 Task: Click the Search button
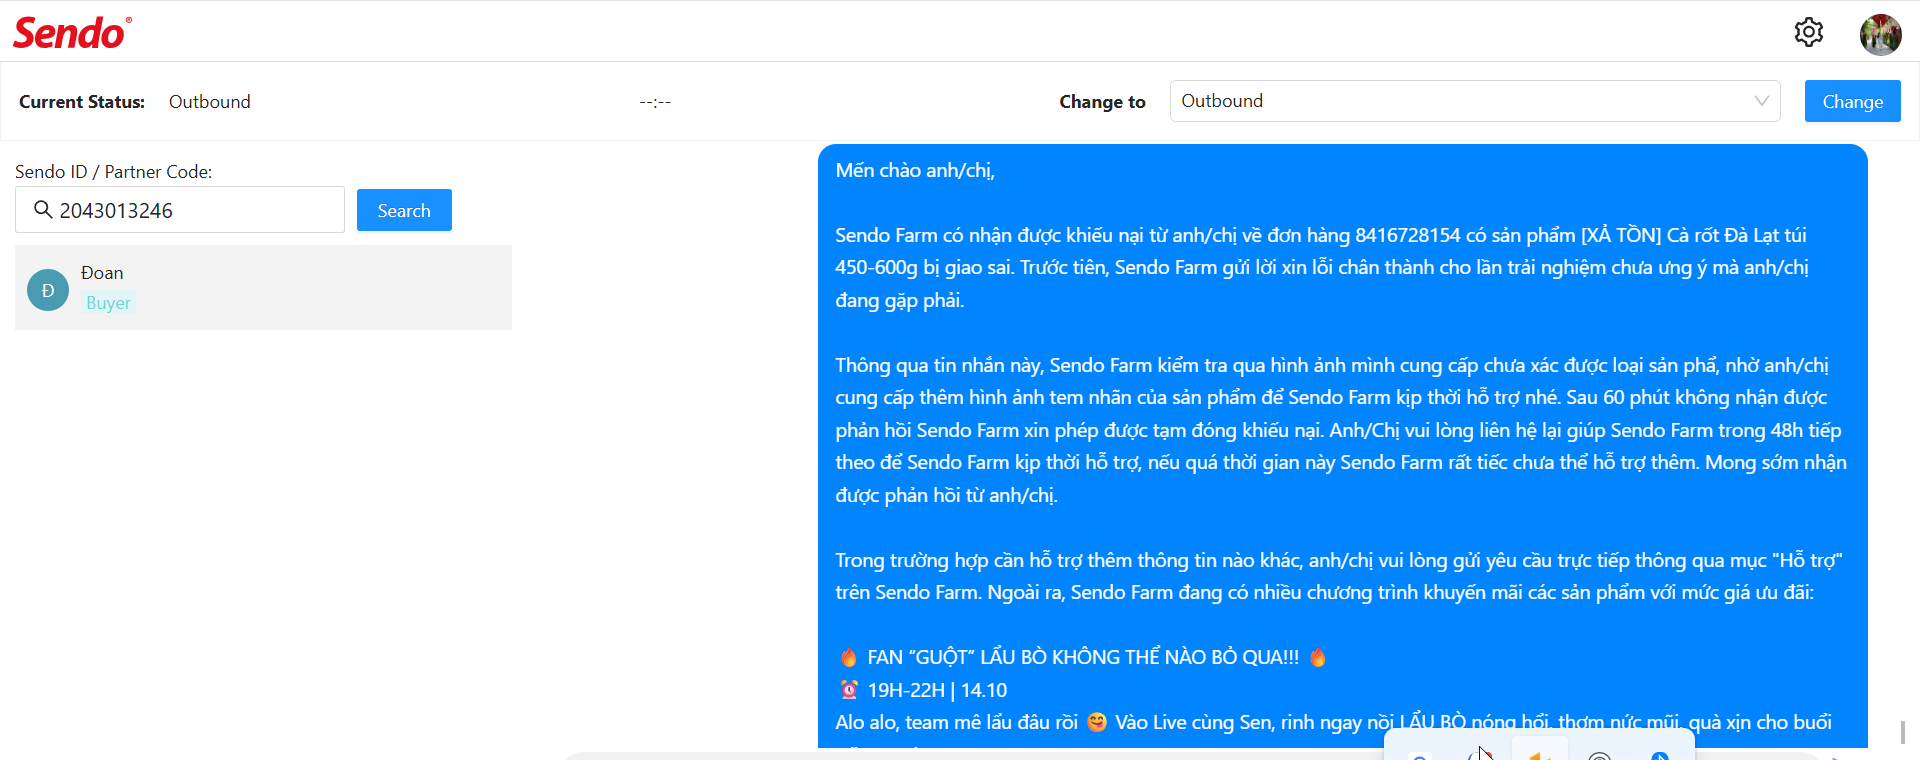404,210
